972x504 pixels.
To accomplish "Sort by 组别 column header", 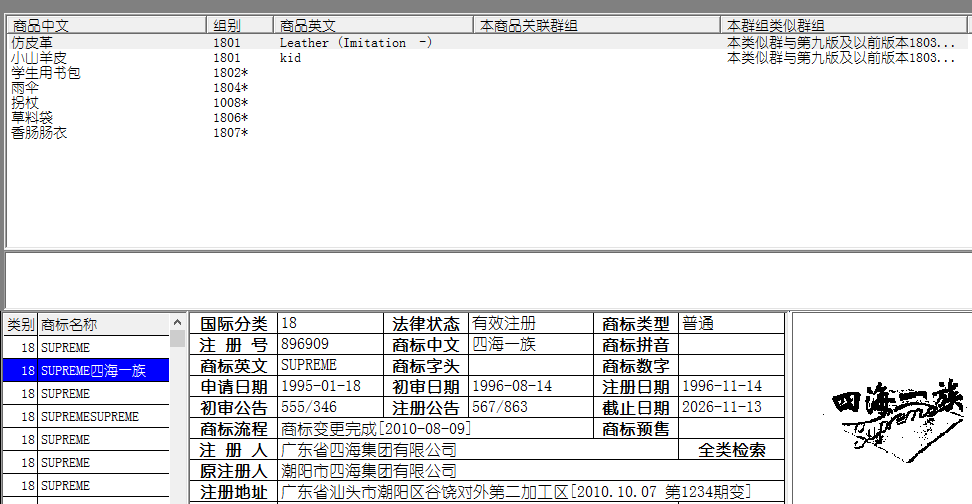I will (240, 25).
